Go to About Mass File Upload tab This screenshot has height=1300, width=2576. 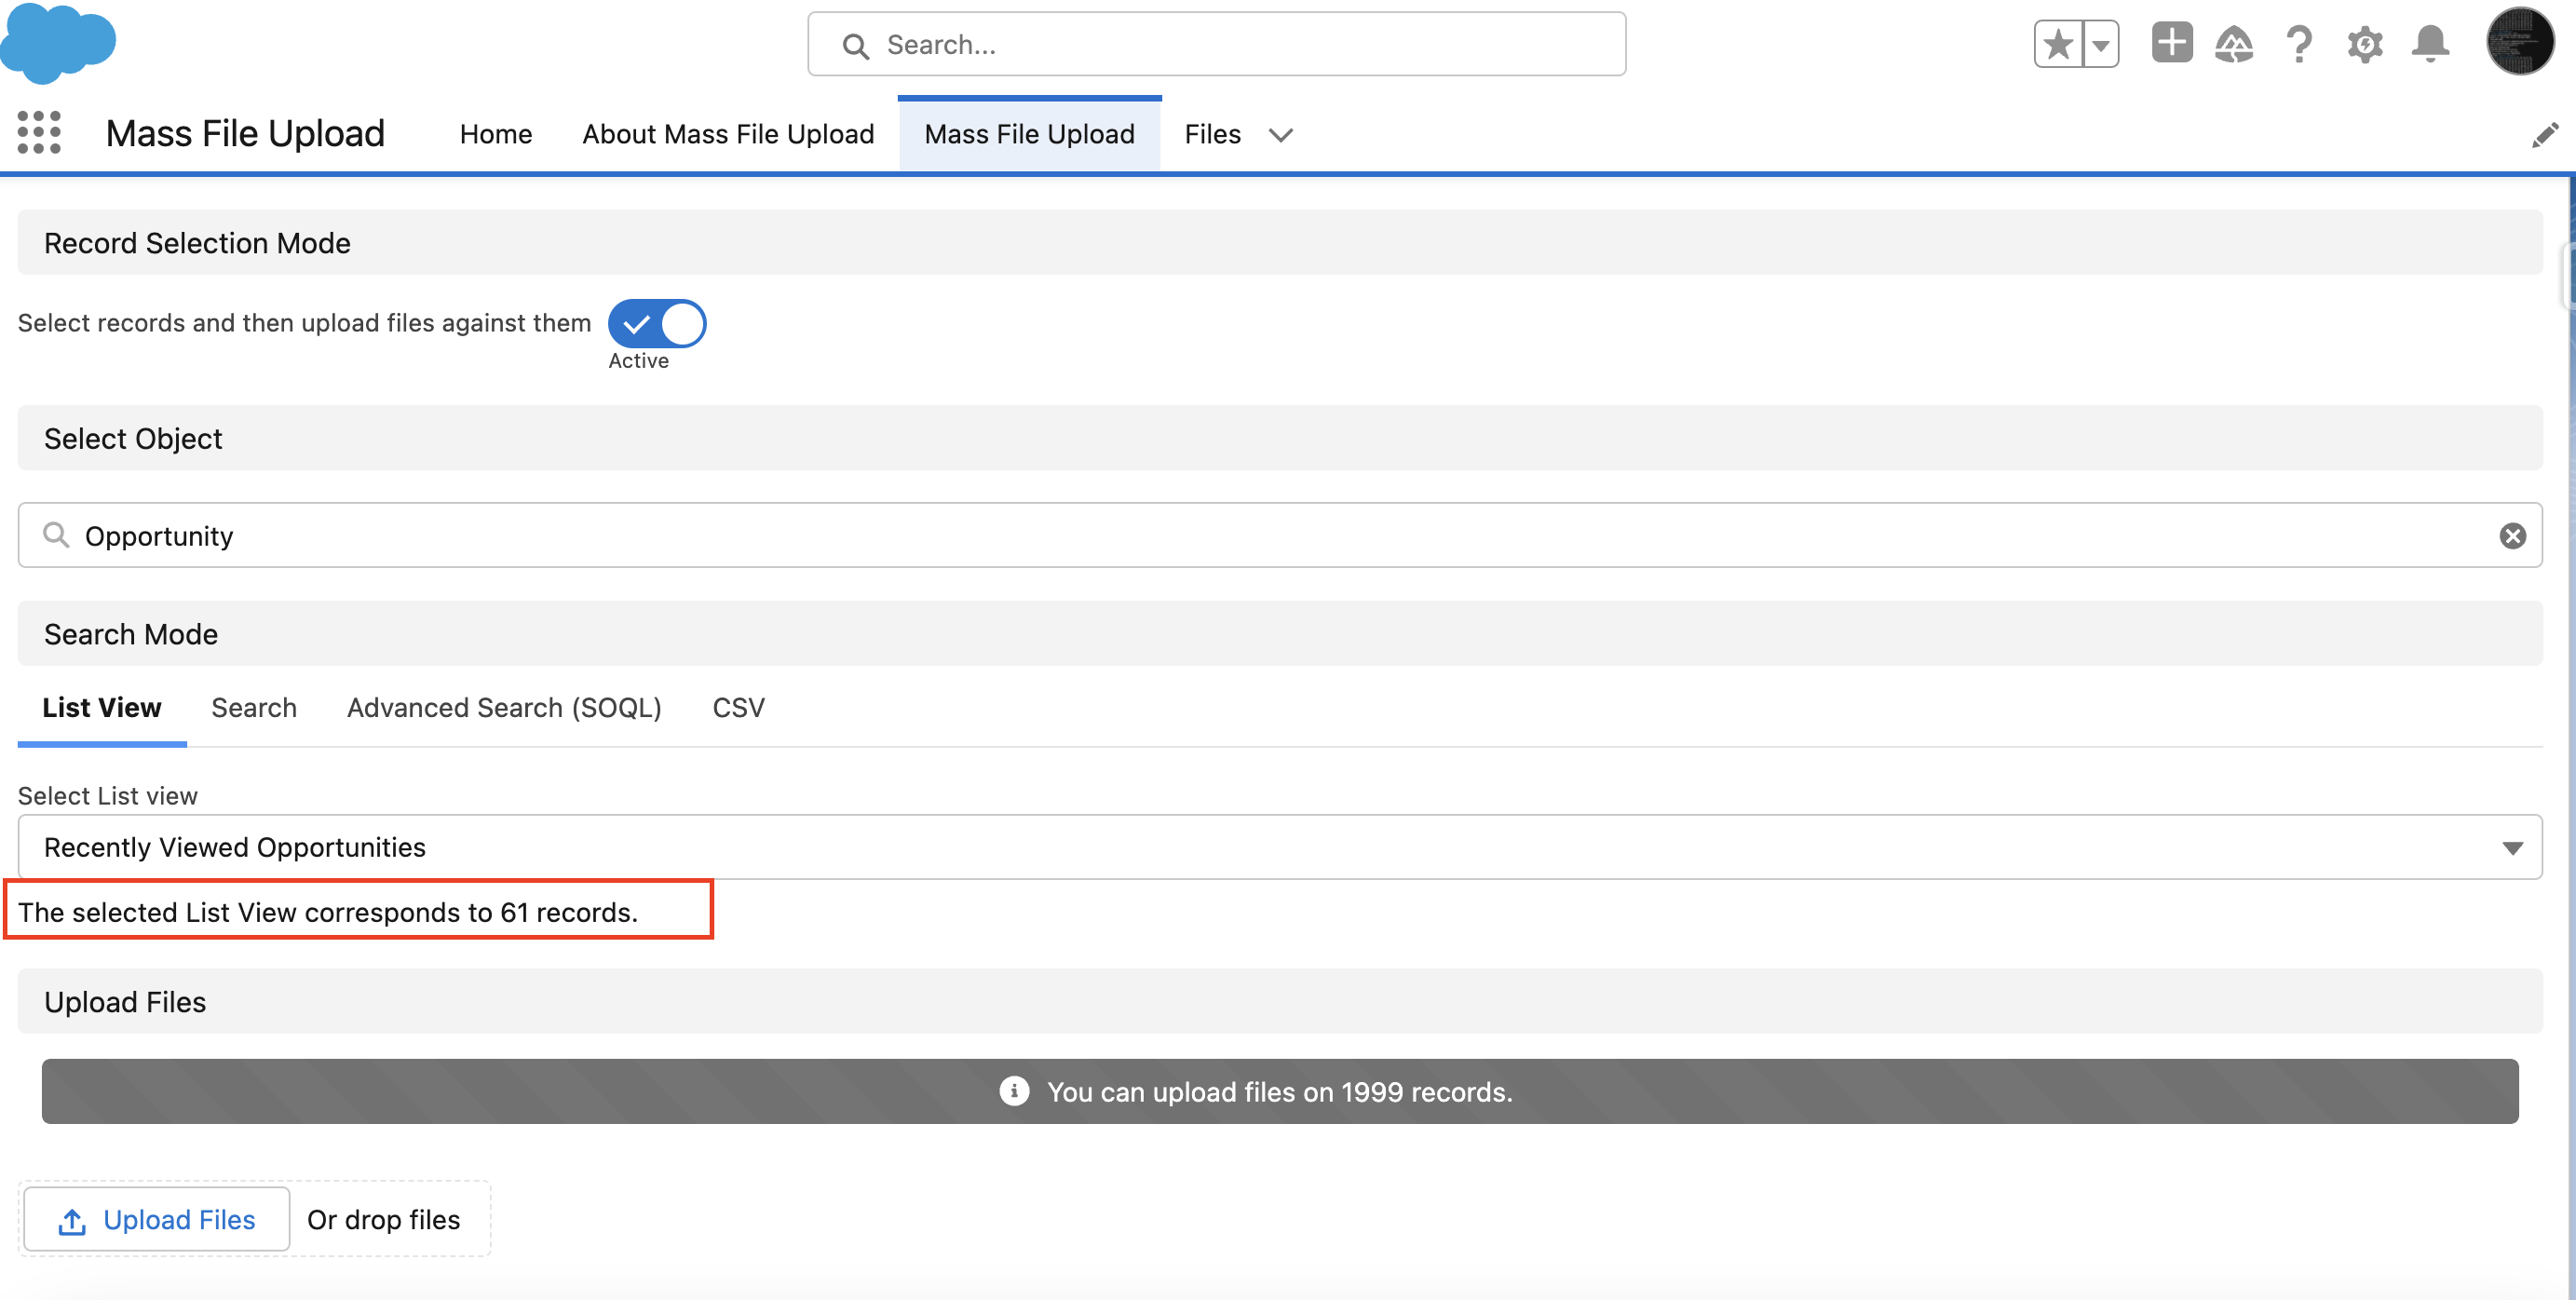(x=728, y=134)
